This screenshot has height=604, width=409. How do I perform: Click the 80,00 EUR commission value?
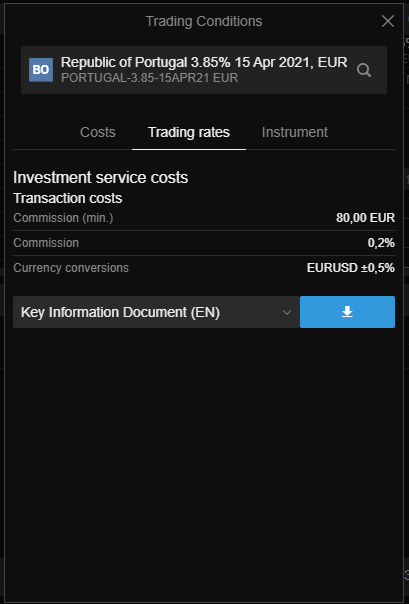point(365,218)
